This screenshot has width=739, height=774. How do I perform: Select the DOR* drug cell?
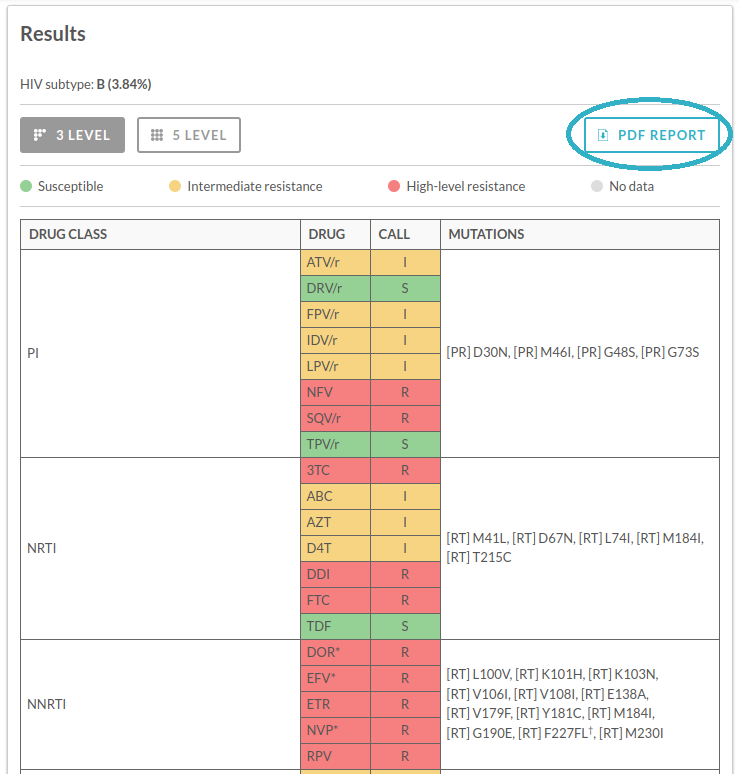(335, 653)
